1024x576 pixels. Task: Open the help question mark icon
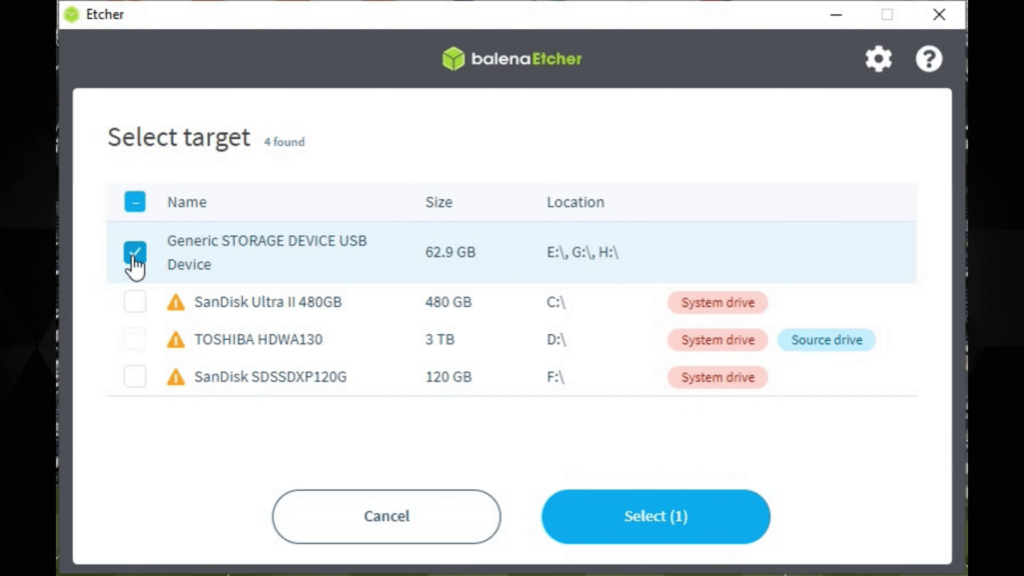[929, 59]
